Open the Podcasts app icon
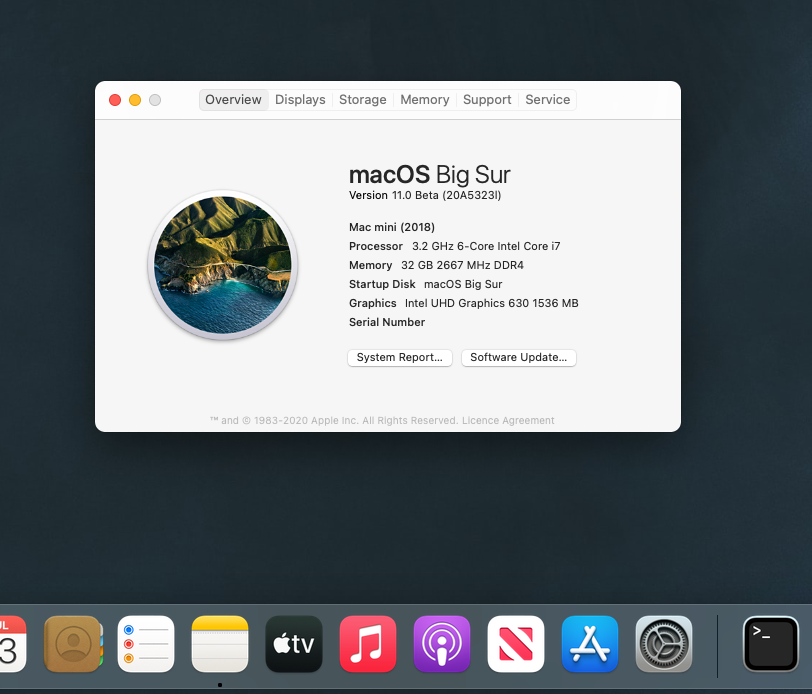812x694 pixels. (442, 644)
